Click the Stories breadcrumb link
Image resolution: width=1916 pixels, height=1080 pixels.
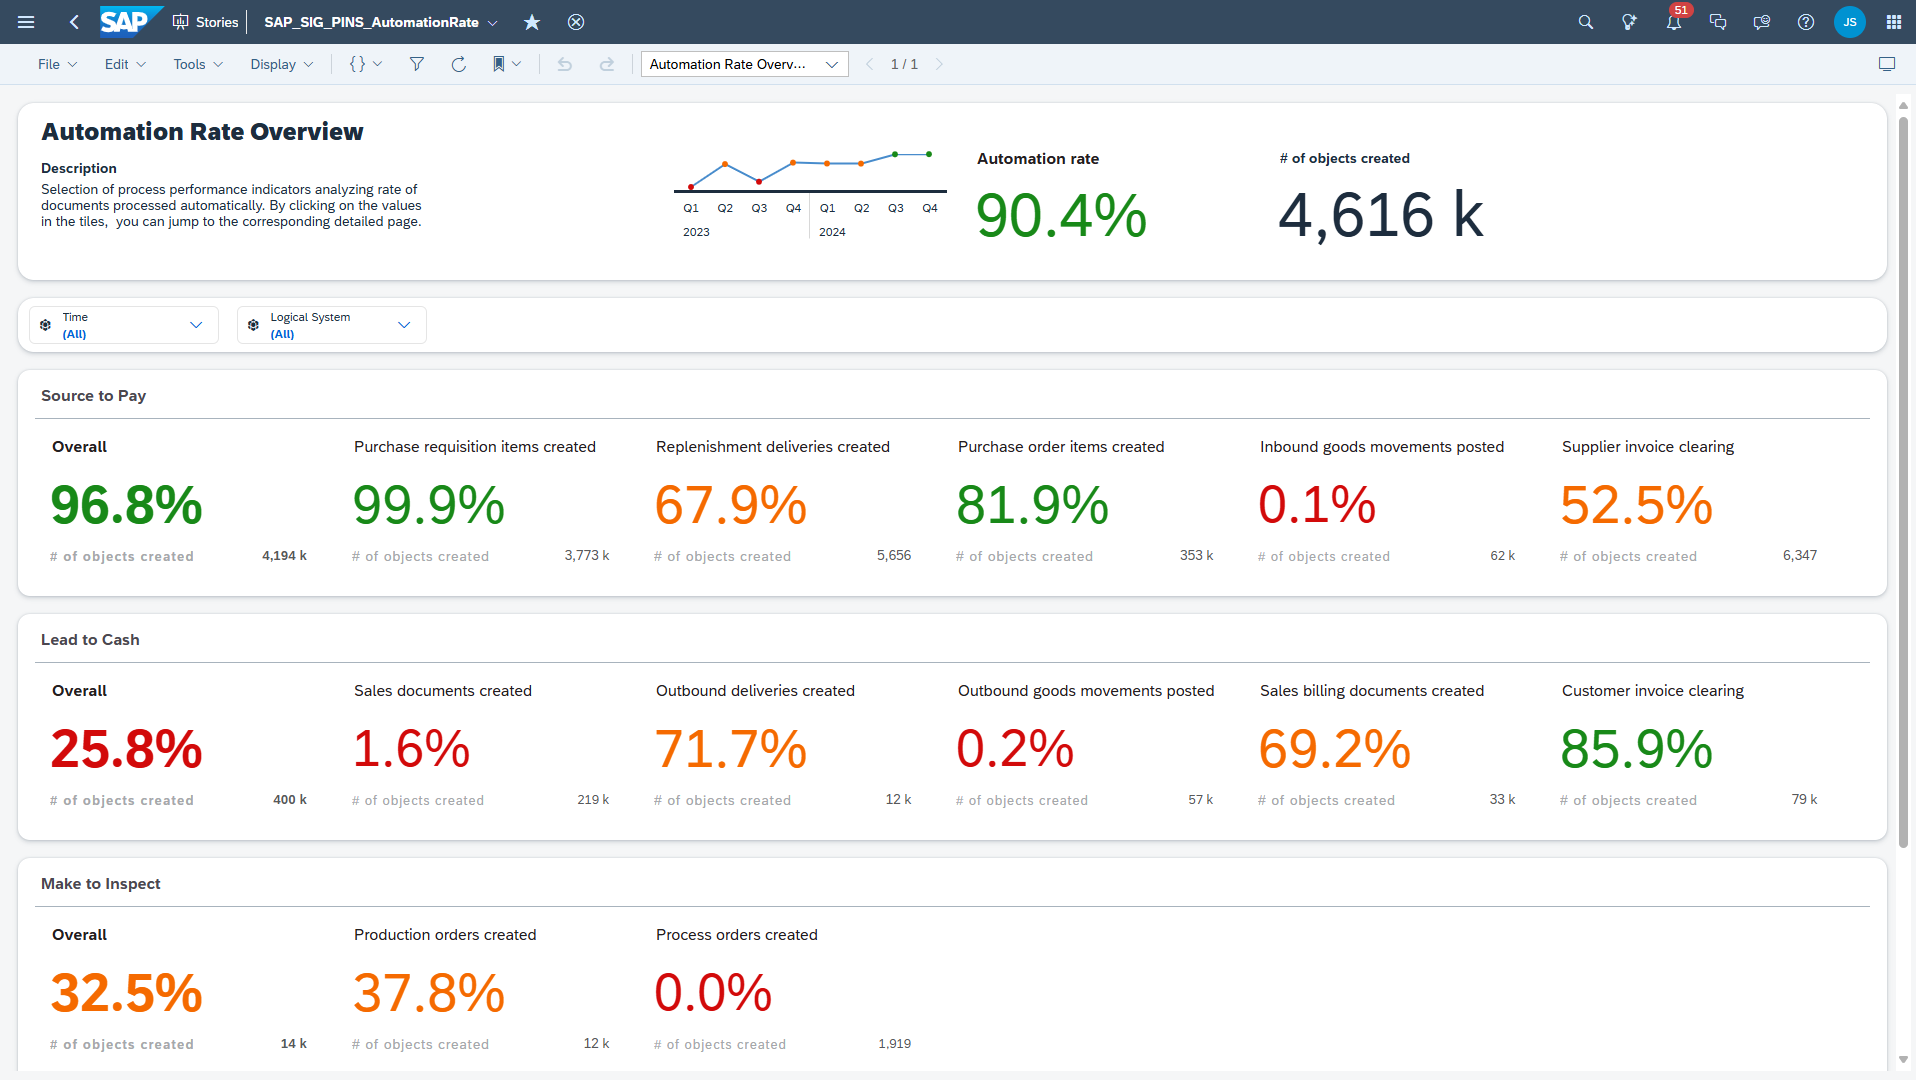click(x=206, y=22)
